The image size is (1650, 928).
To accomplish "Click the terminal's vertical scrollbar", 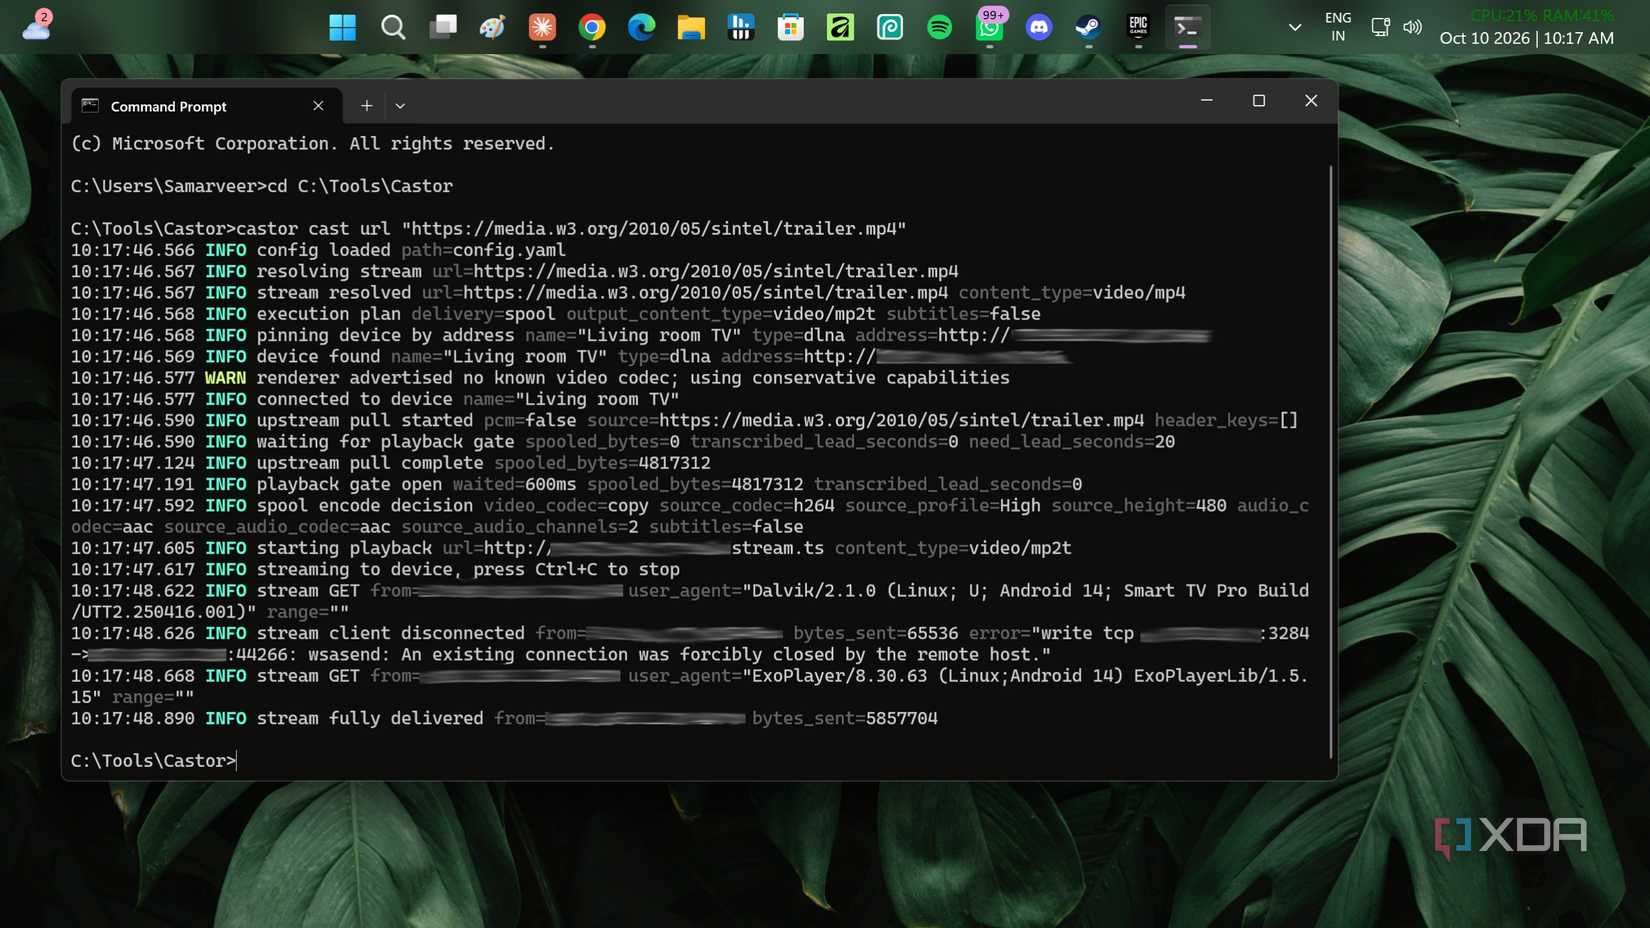I will [x=1331, y=460].
